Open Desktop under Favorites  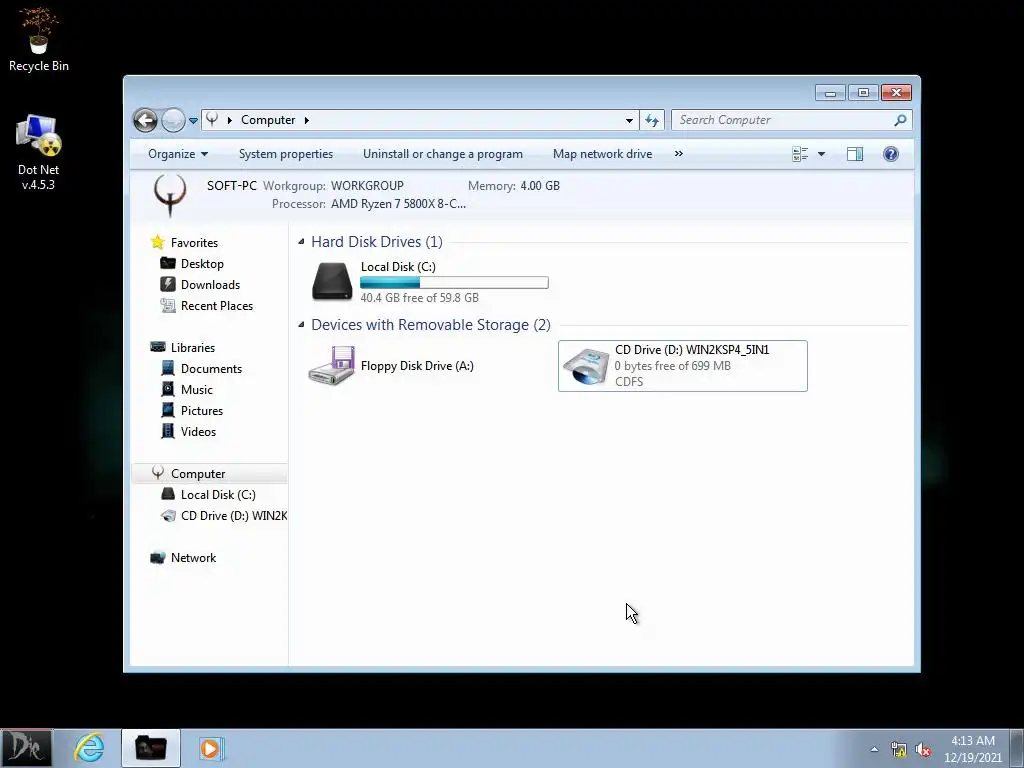pos(202,264)
